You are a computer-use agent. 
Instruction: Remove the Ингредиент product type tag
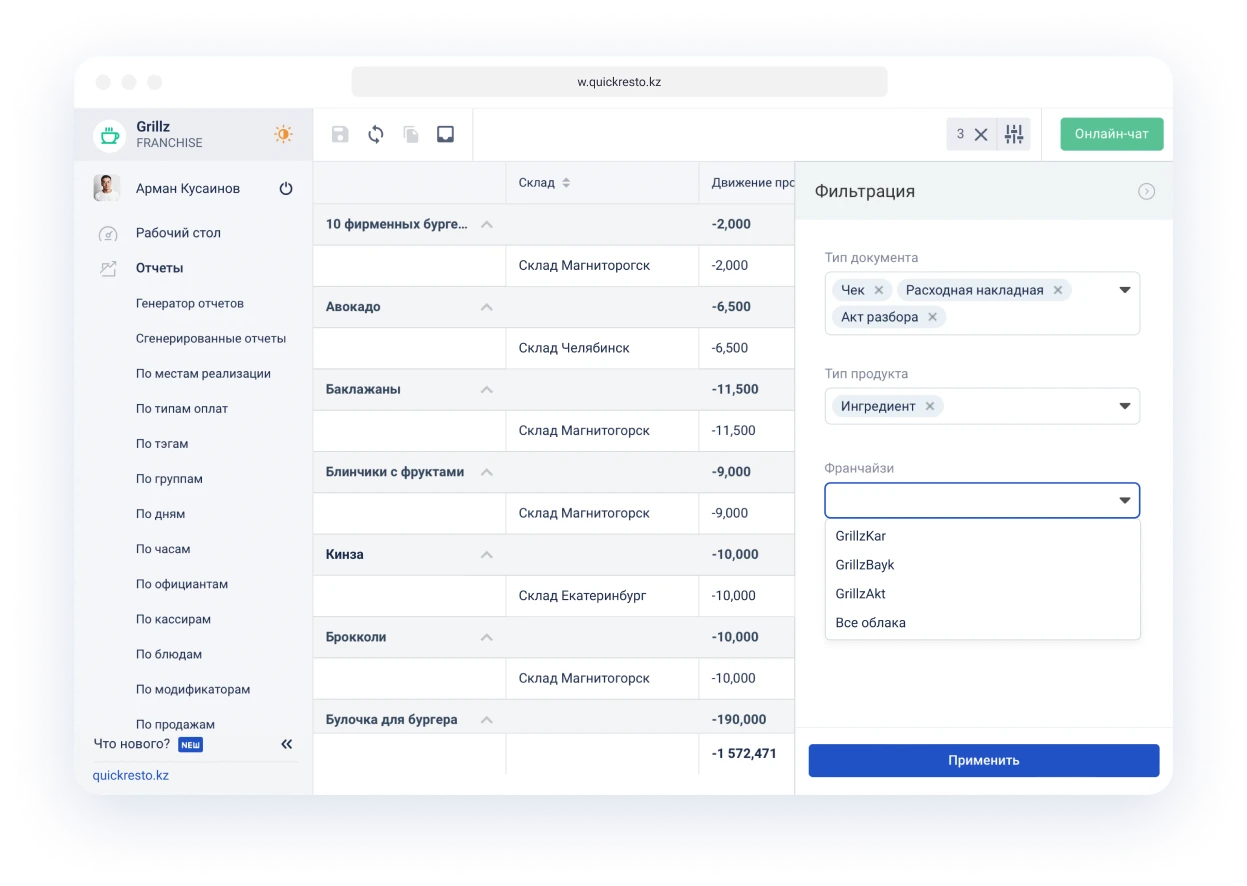click(930, 406)
